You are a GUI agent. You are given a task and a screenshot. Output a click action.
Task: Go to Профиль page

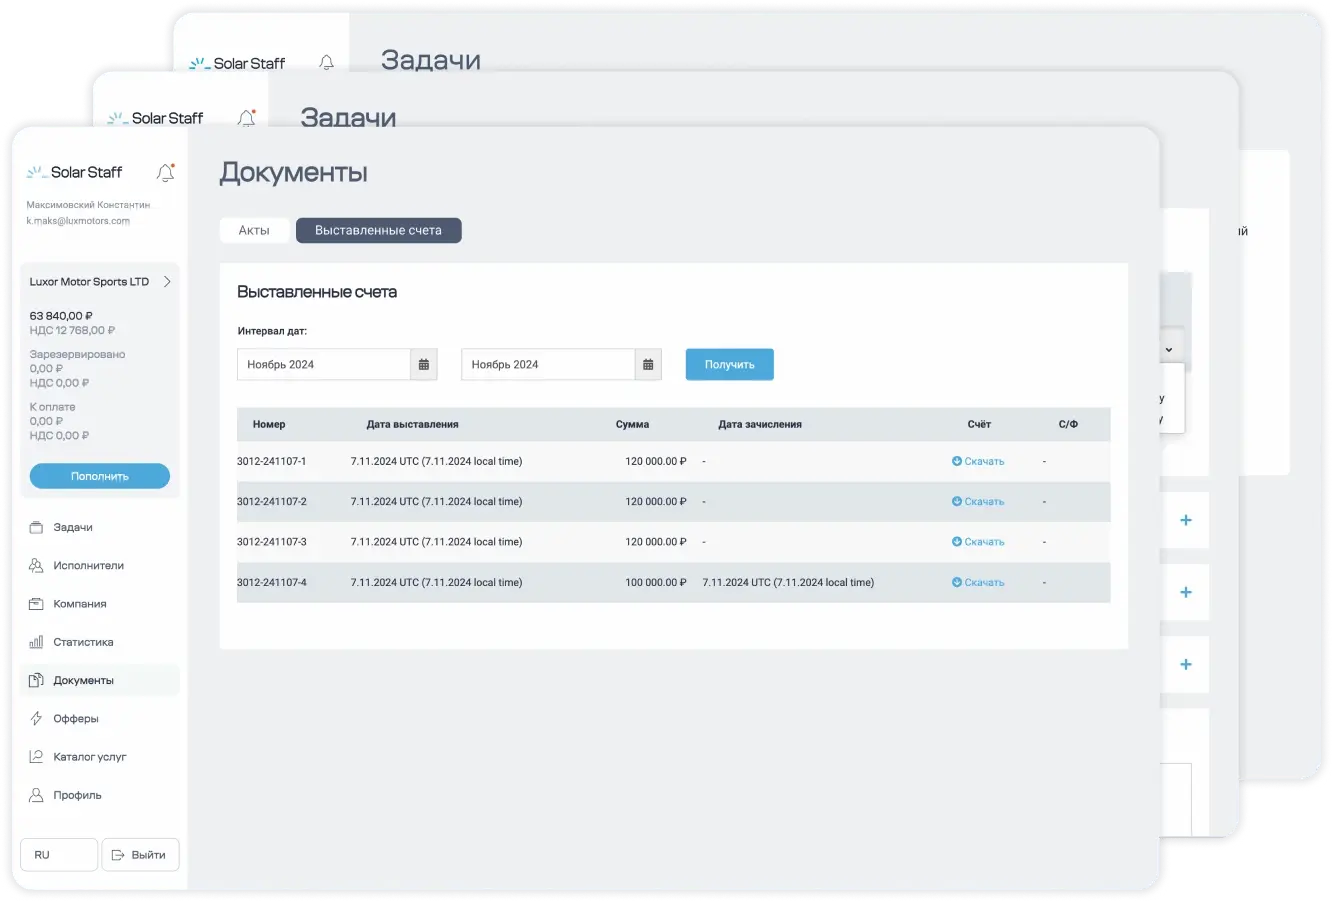pos(77,795)
